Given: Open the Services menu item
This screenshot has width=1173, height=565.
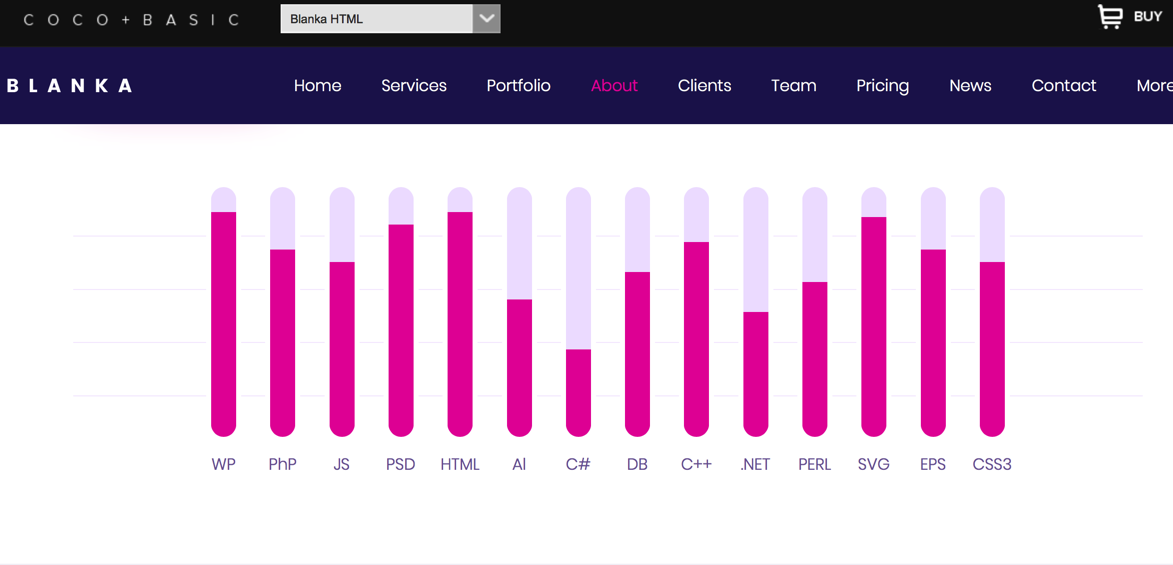Looking at the screenshot, I should click(414, 85).
